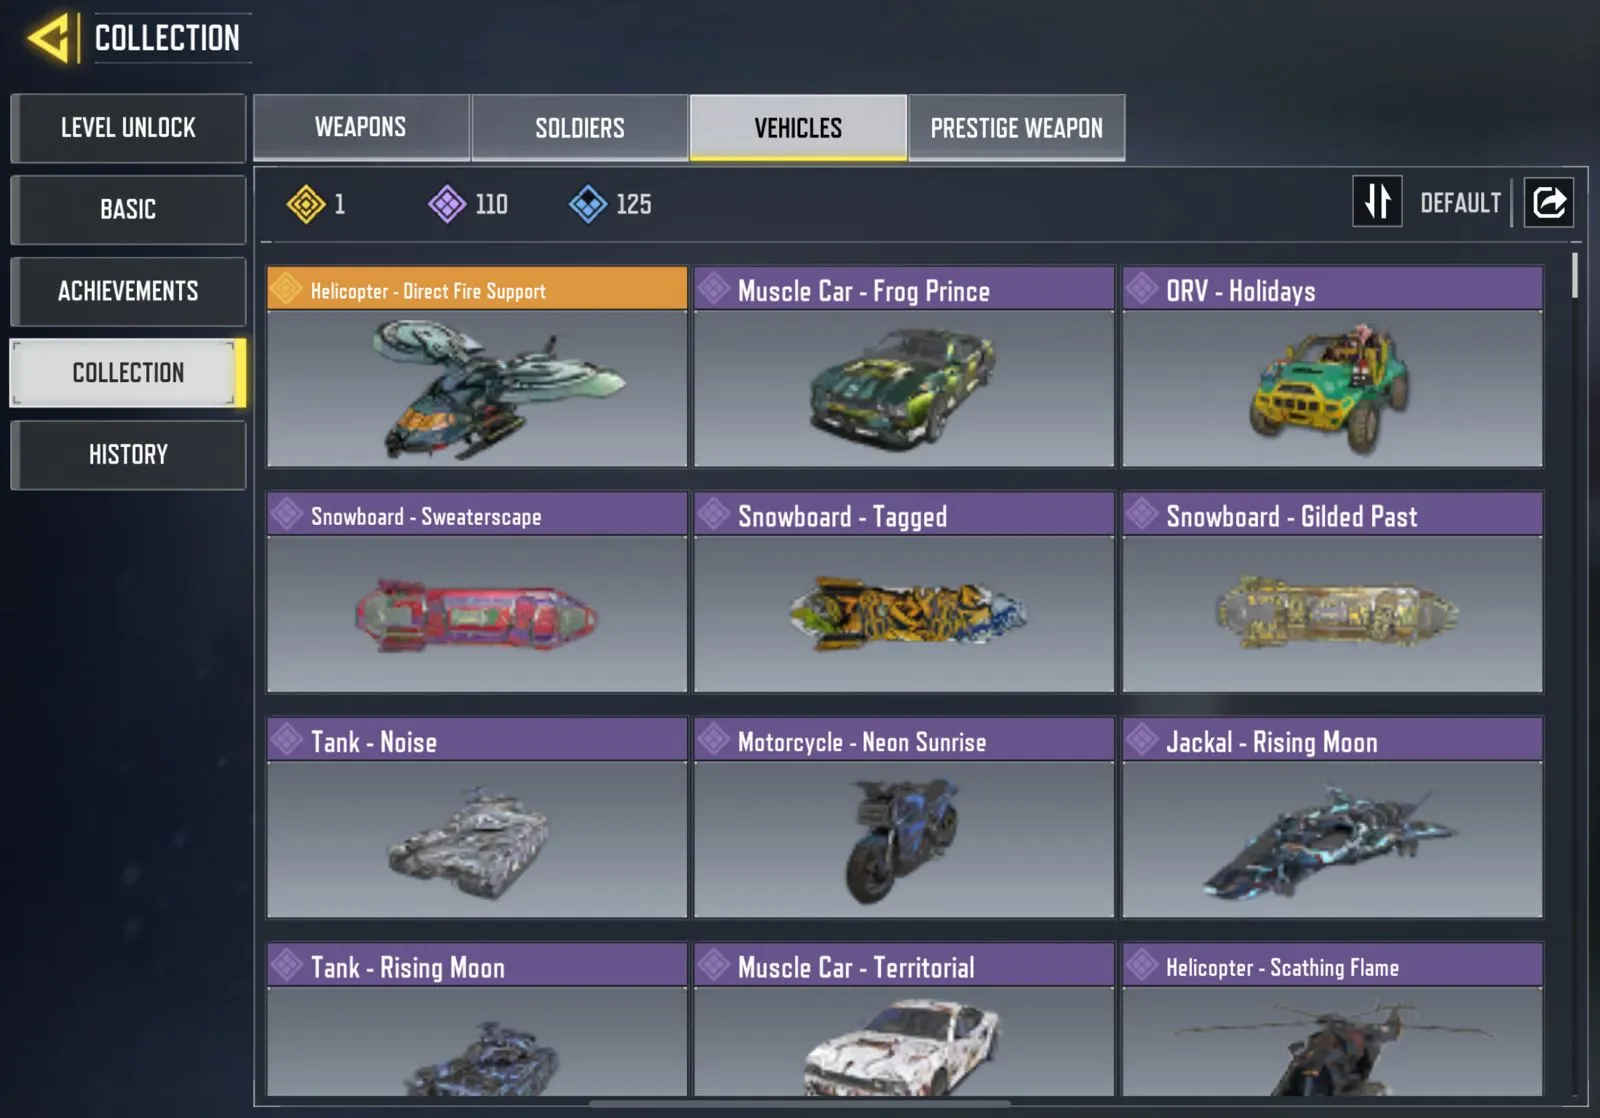Open the HISTORY section
1600x1118 pixels.
click(x=128, y=454)
